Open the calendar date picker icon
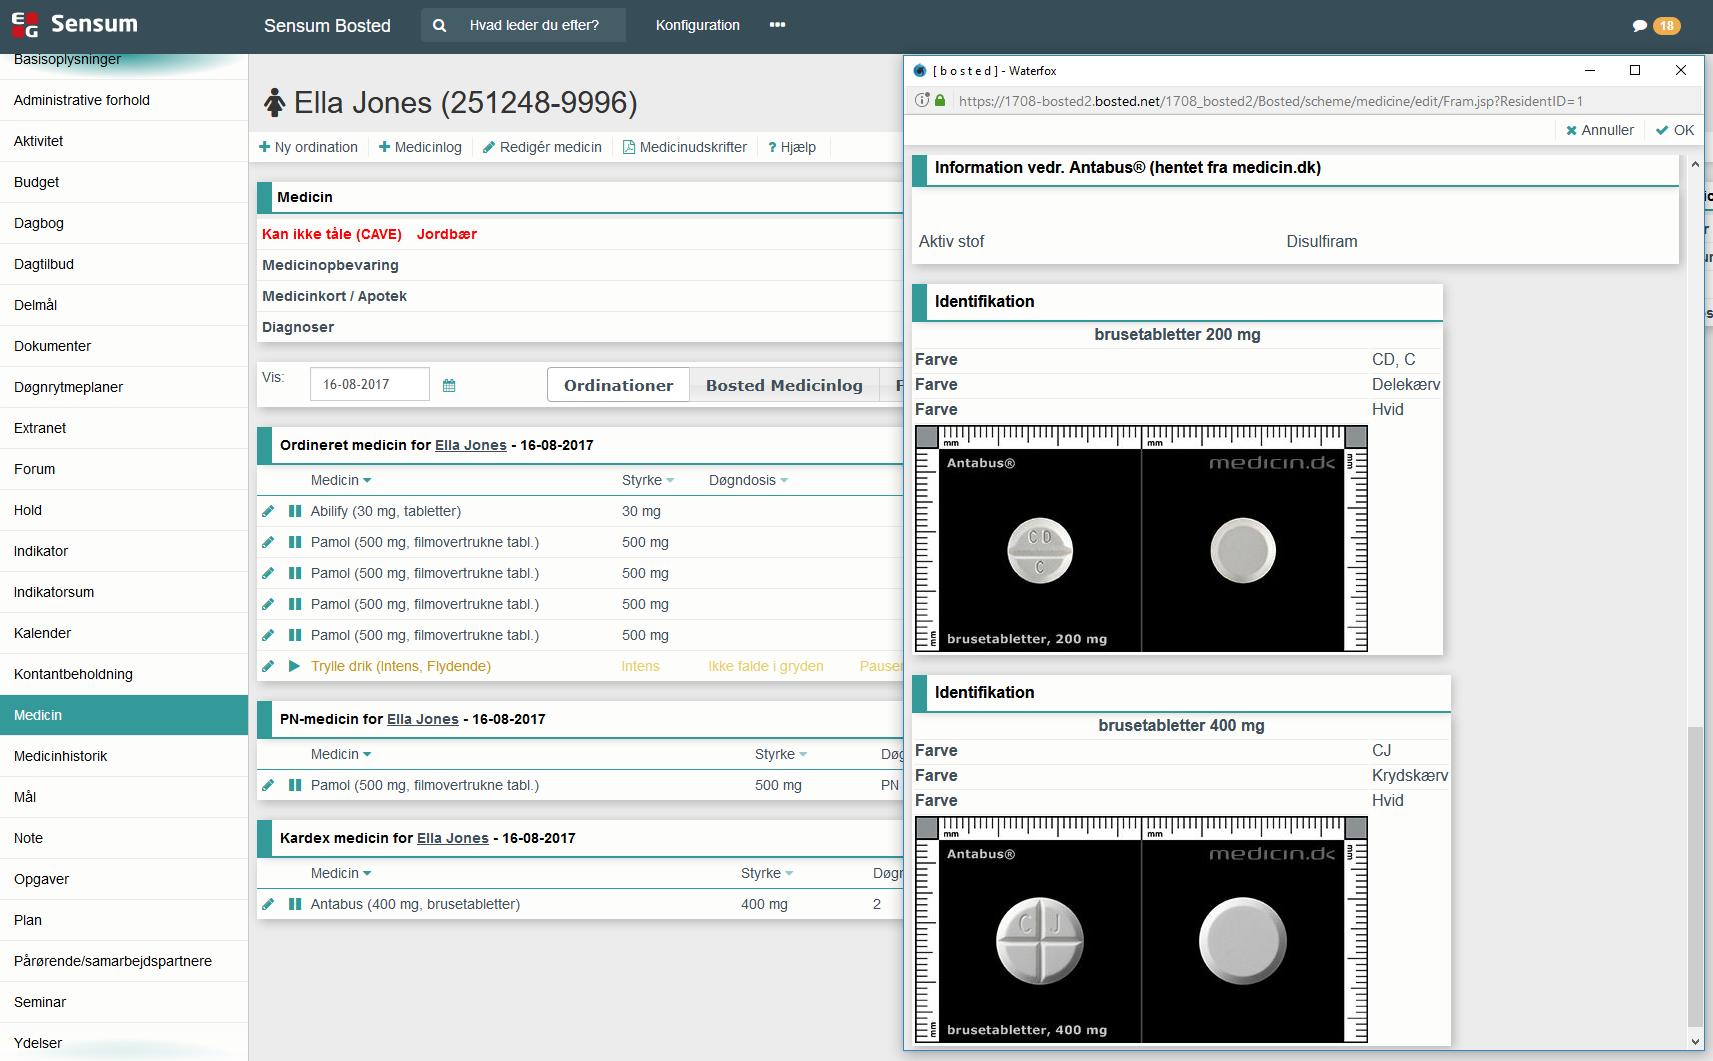 point(449,385)
